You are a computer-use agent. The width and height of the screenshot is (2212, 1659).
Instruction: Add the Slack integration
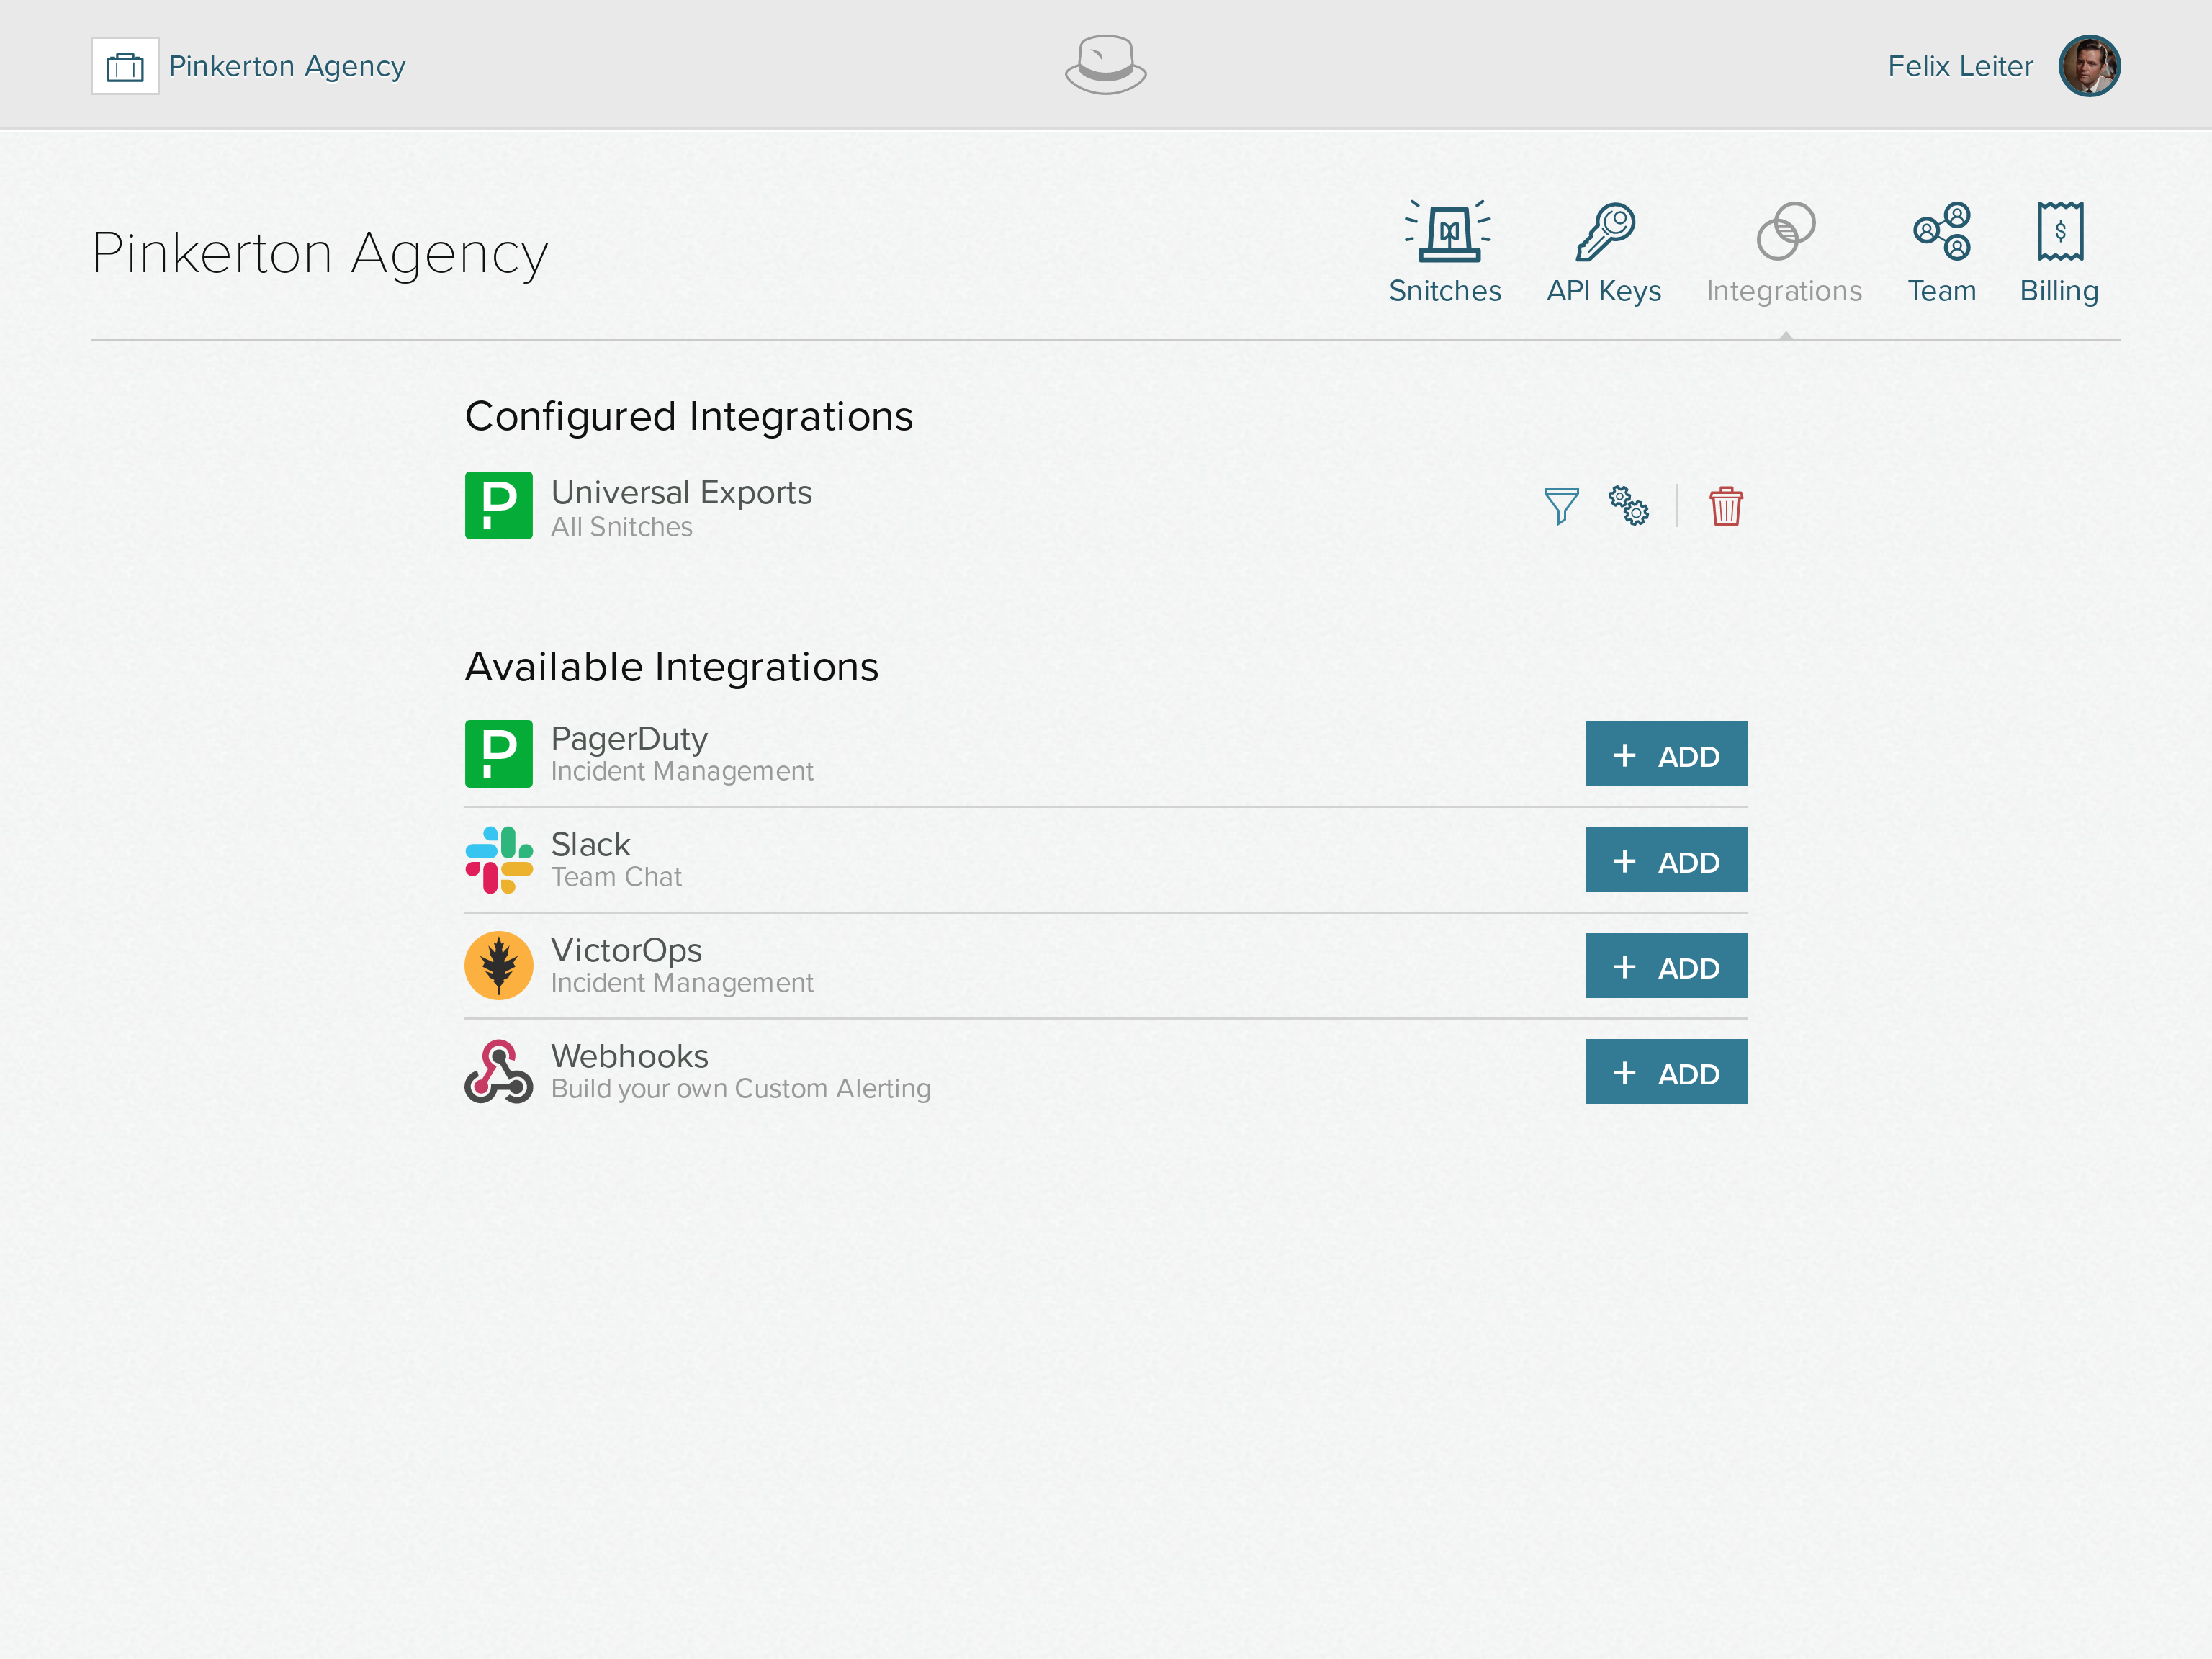click(x=1665, y=859)
